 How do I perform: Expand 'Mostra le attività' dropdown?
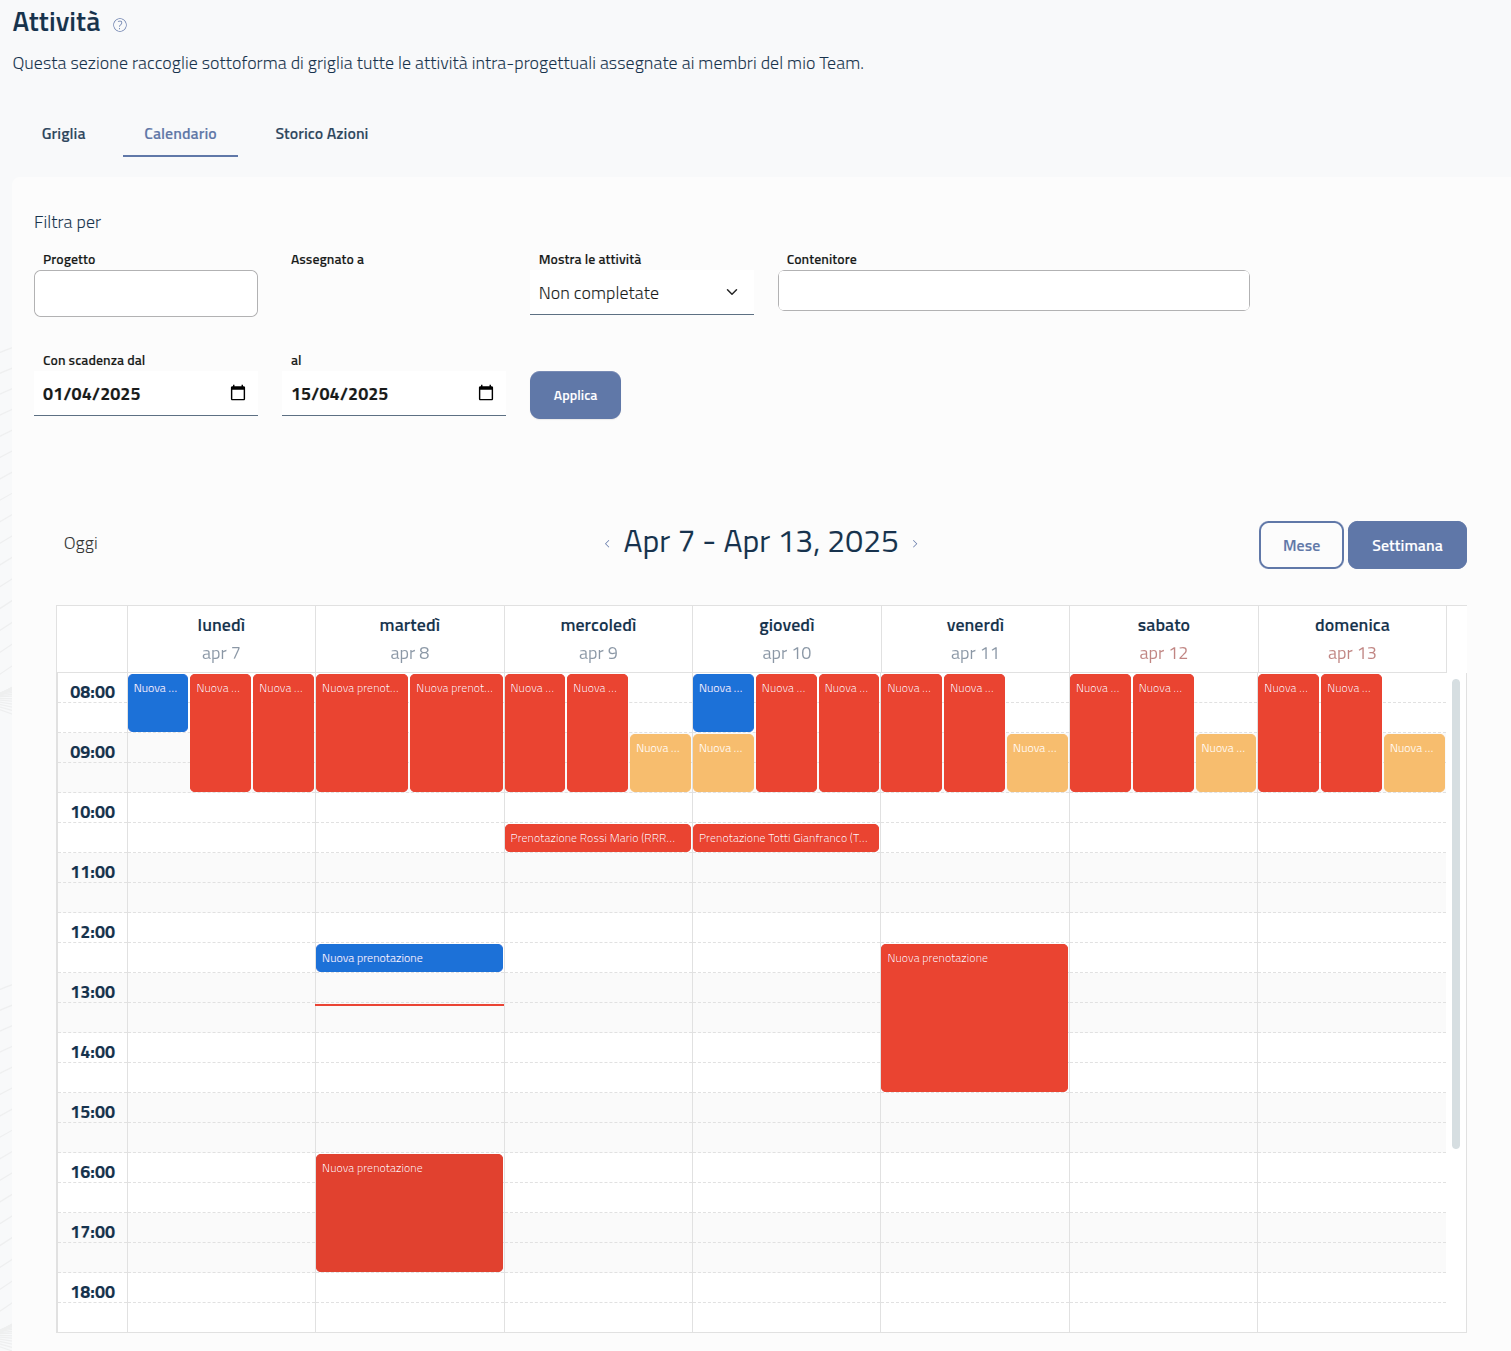641,293
